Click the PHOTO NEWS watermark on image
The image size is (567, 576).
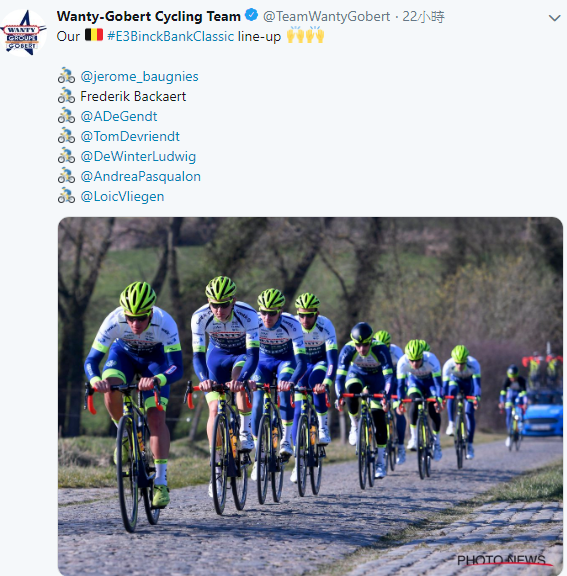(x=502, y=560)
